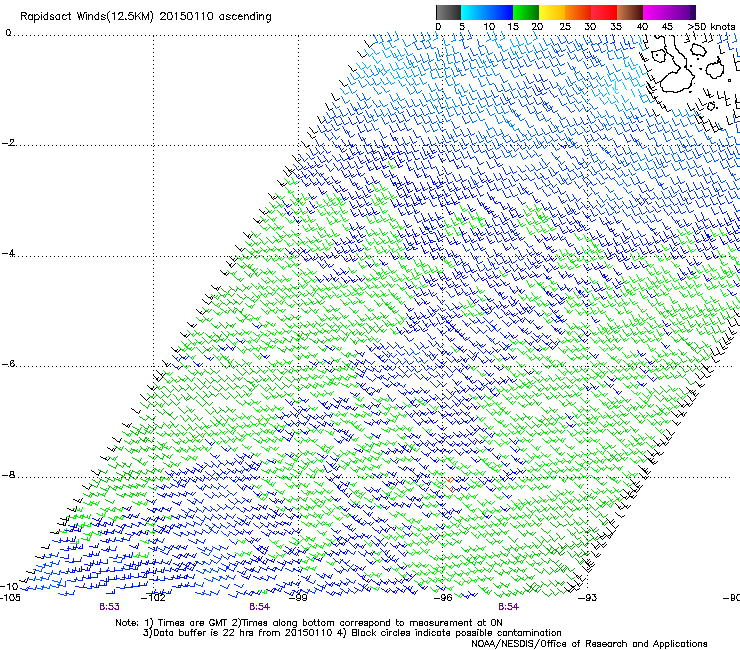Screen dimensions: 740x650
Task: Click the 'Data buffer is 22 hrs' note line
Action: pyautogui.click(x=352, y=633)
